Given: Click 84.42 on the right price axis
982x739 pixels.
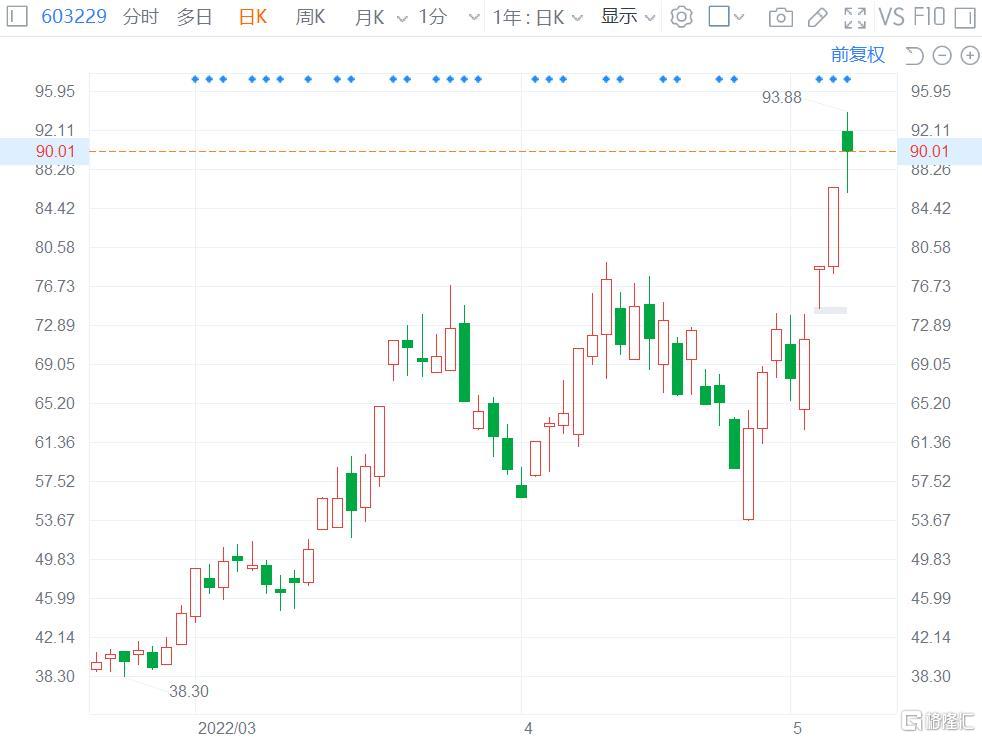Looking at the screenshot, I should click(x=931, y=208).
